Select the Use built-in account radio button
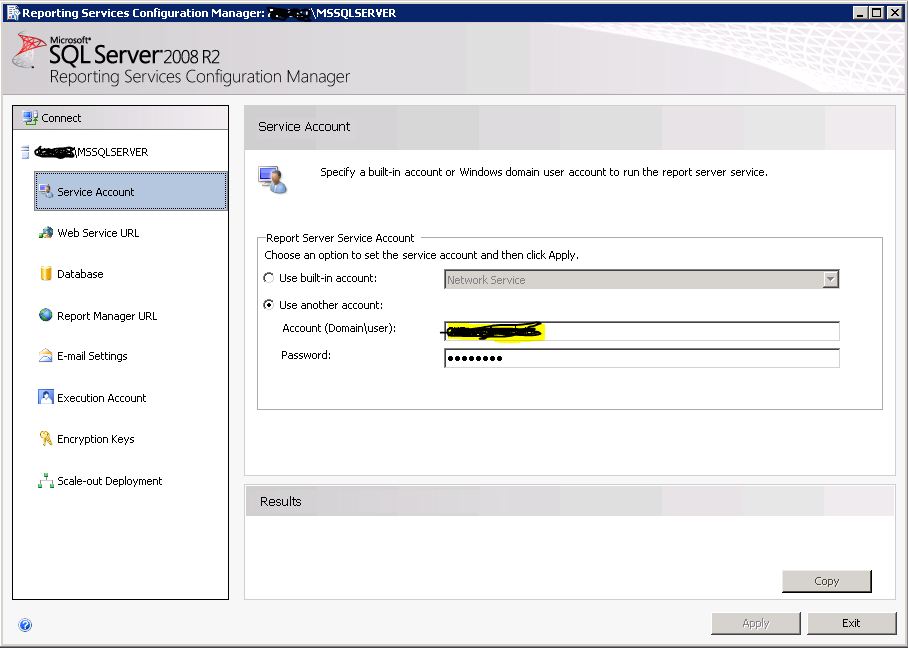The image size is (908, 648). click(x=268, y=279)
